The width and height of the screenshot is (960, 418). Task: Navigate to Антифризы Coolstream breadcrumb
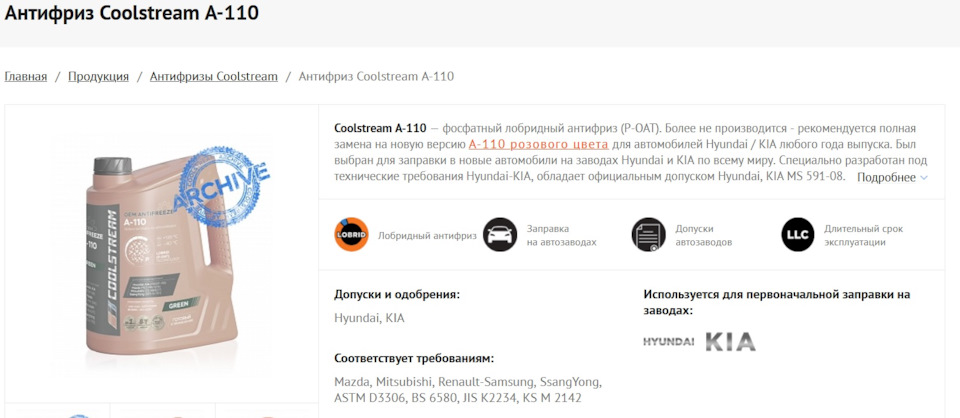coord(214,76)
